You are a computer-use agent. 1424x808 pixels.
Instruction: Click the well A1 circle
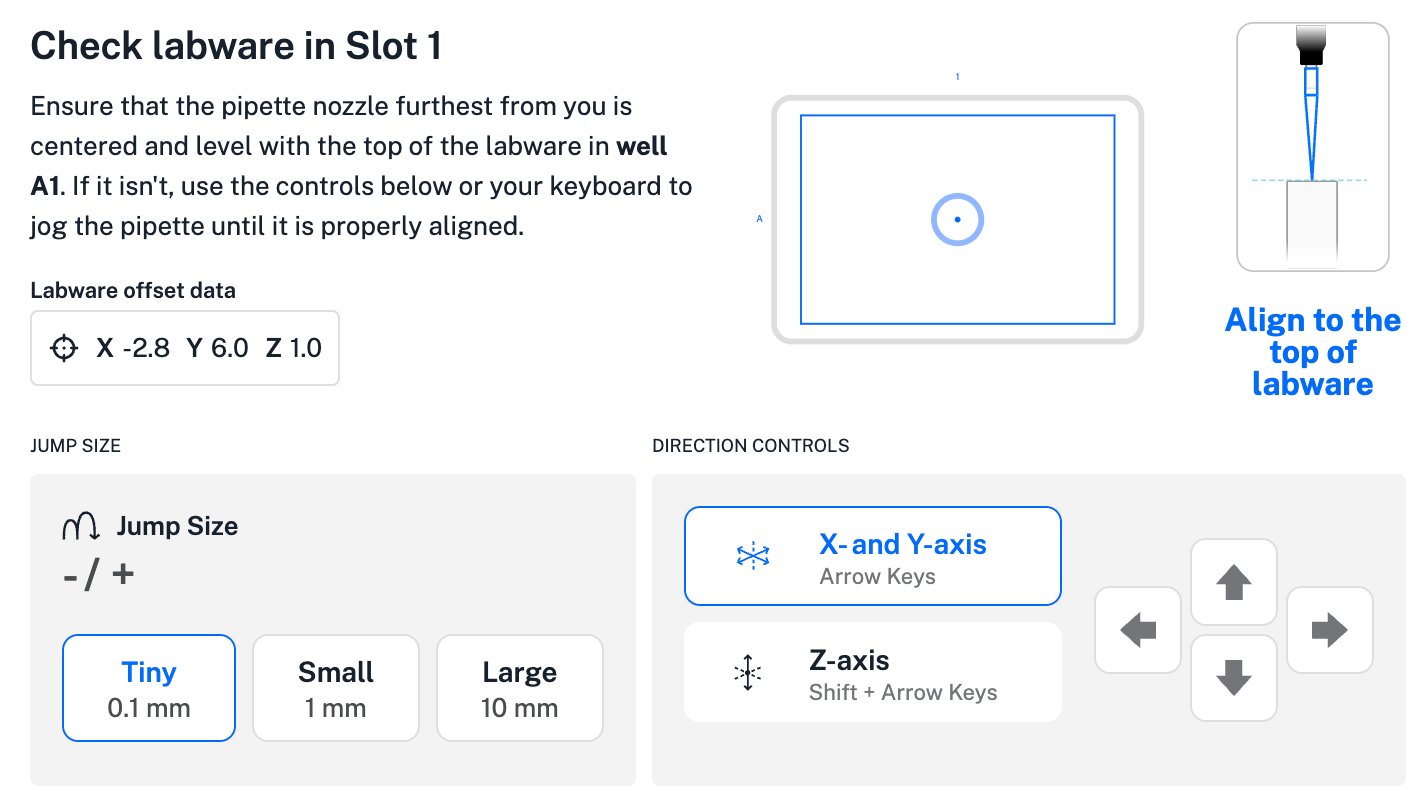tap(957, 219)
